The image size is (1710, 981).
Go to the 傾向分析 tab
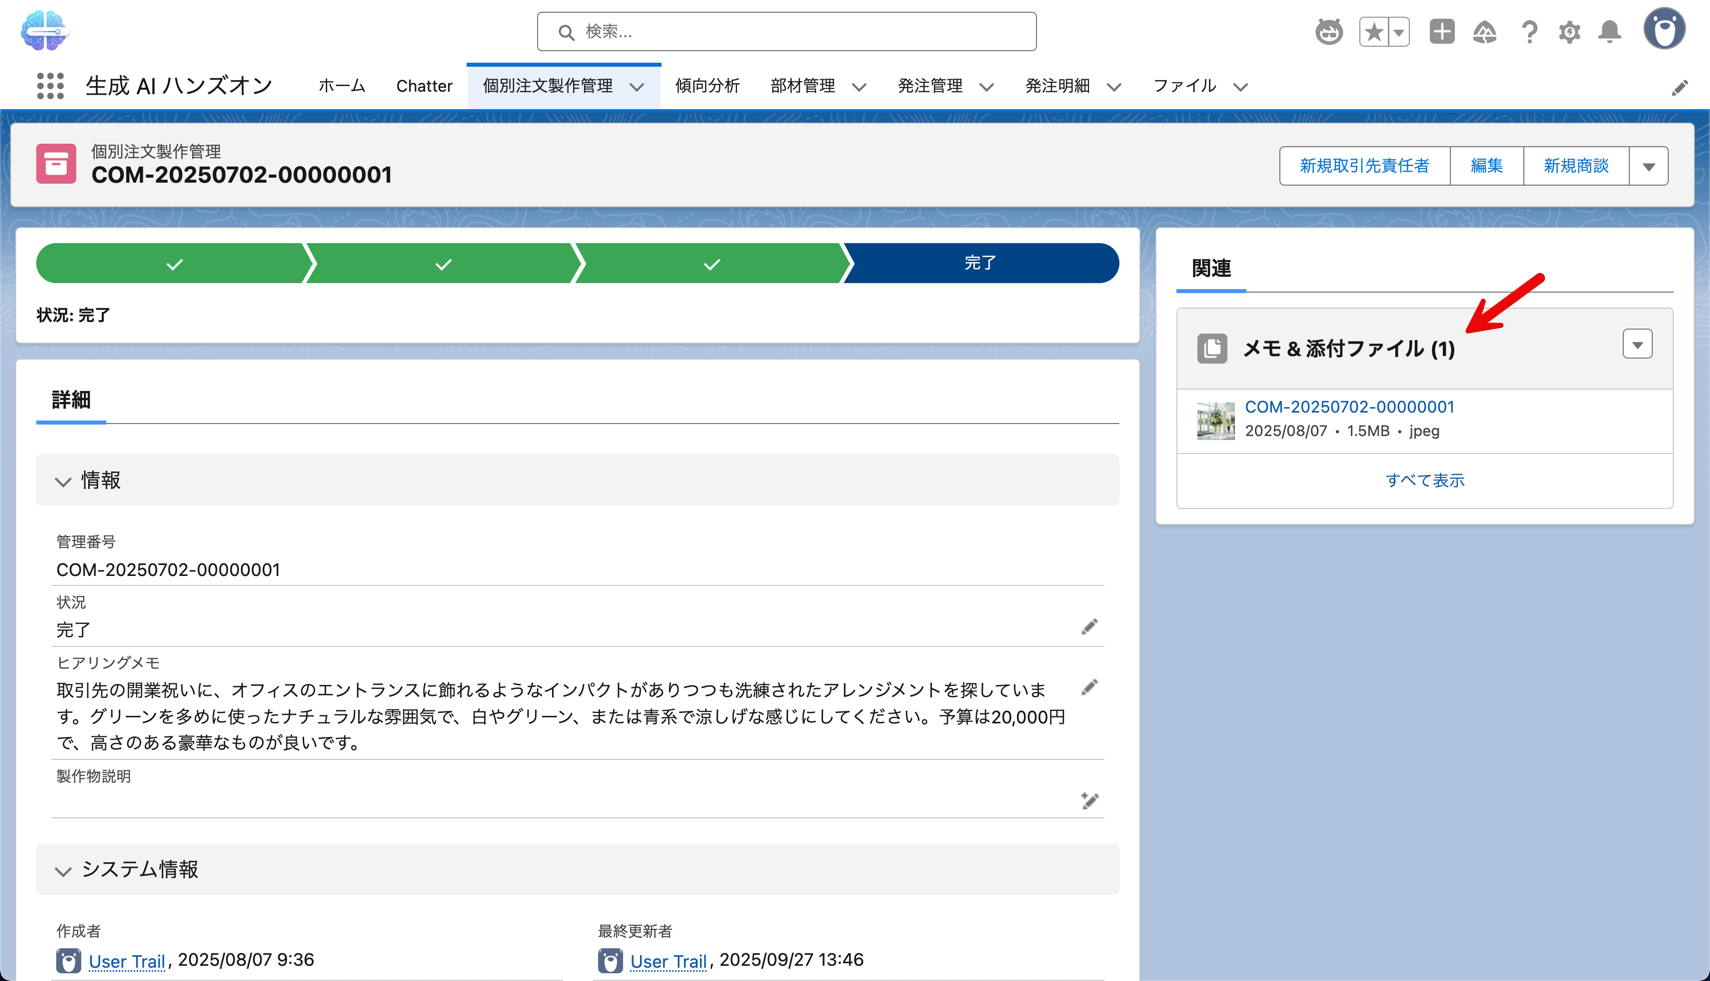tap(707, 86)
